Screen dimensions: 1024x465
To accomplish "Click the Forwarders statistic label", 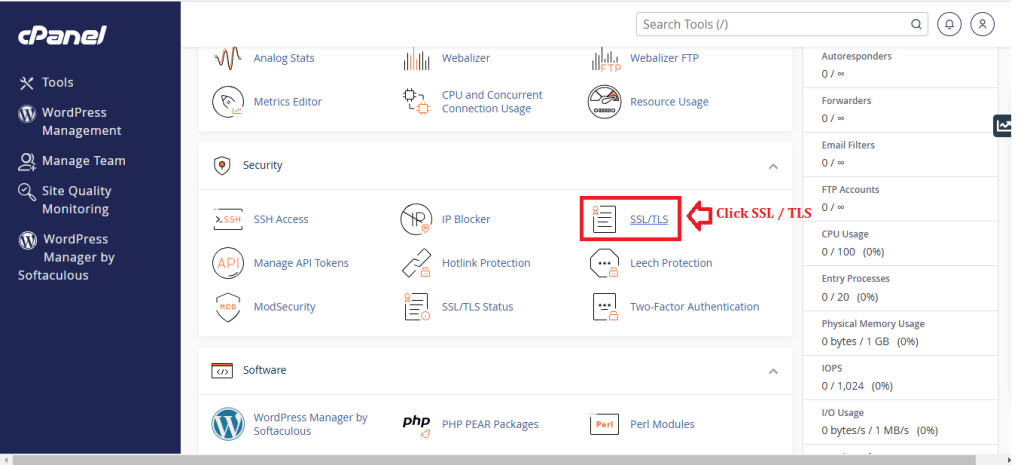I will pyautogui.click(x=846, y=101).
